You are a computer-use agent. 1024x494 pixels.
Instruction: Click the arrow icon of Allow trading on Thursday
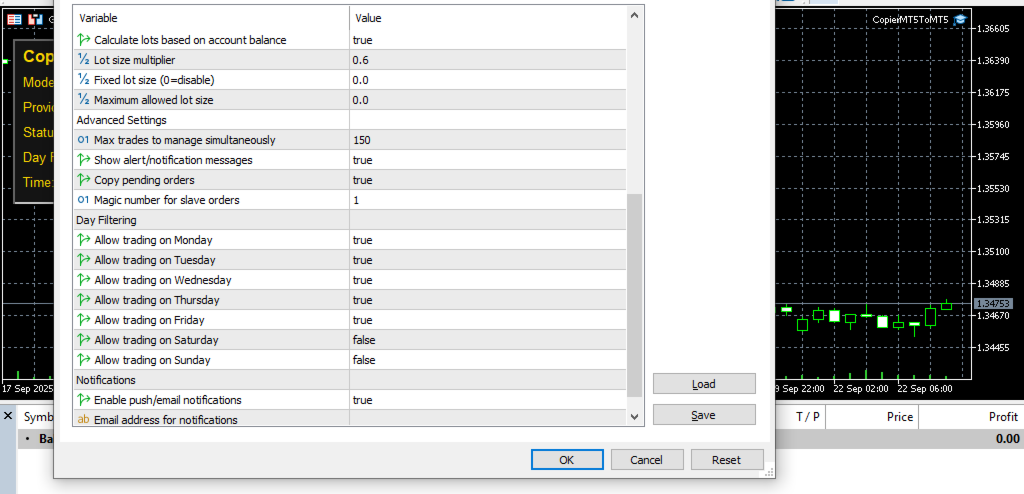click(84, 300)
